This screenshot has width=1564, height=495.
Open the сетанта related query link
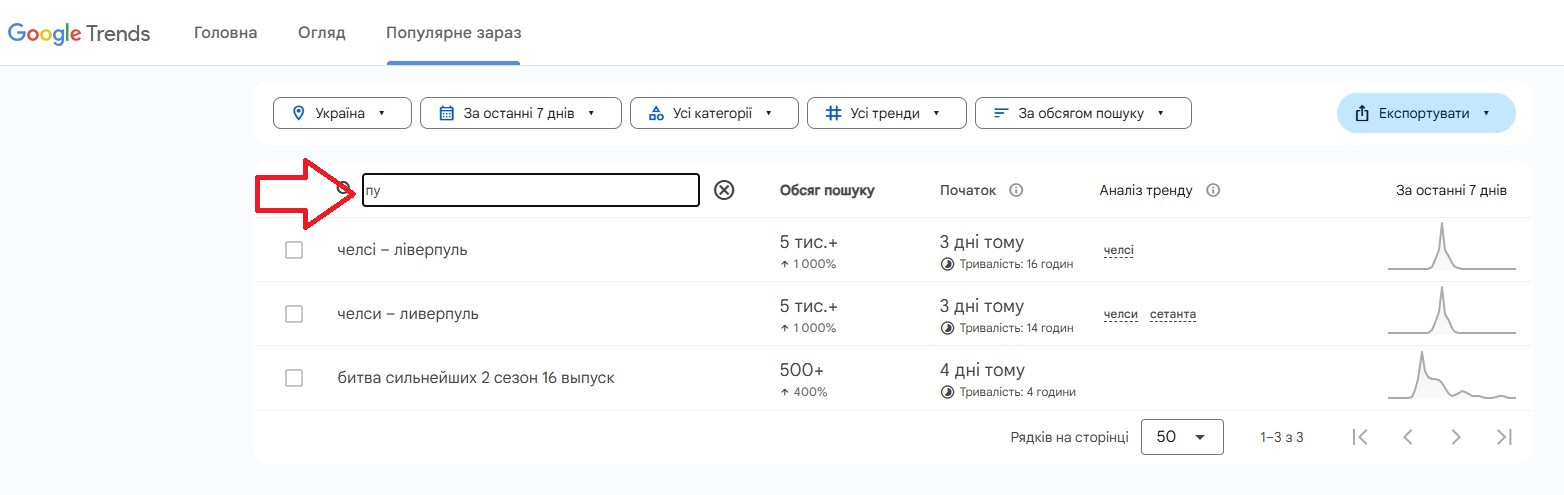1173,314
